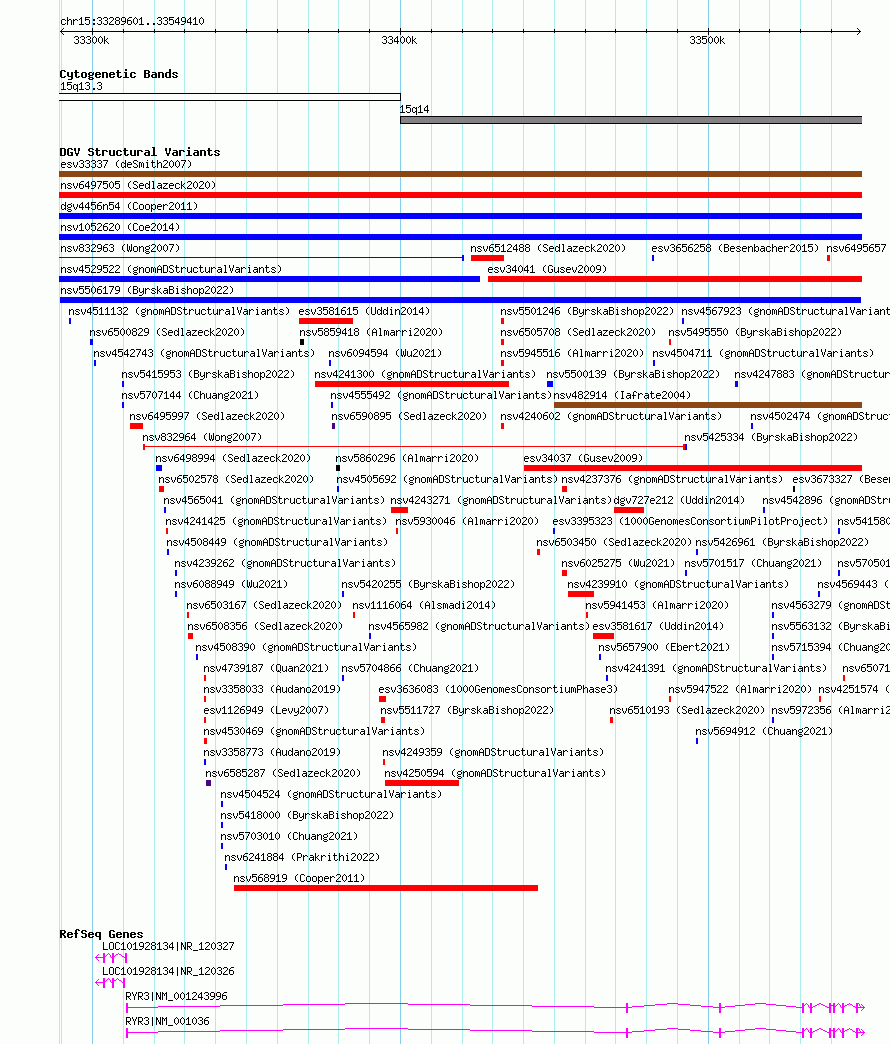Screen dimensions: 890x1044
Task: Click nsv5506179 (ByrskaBishop2022) label
Action: click(x=147, y=290)
